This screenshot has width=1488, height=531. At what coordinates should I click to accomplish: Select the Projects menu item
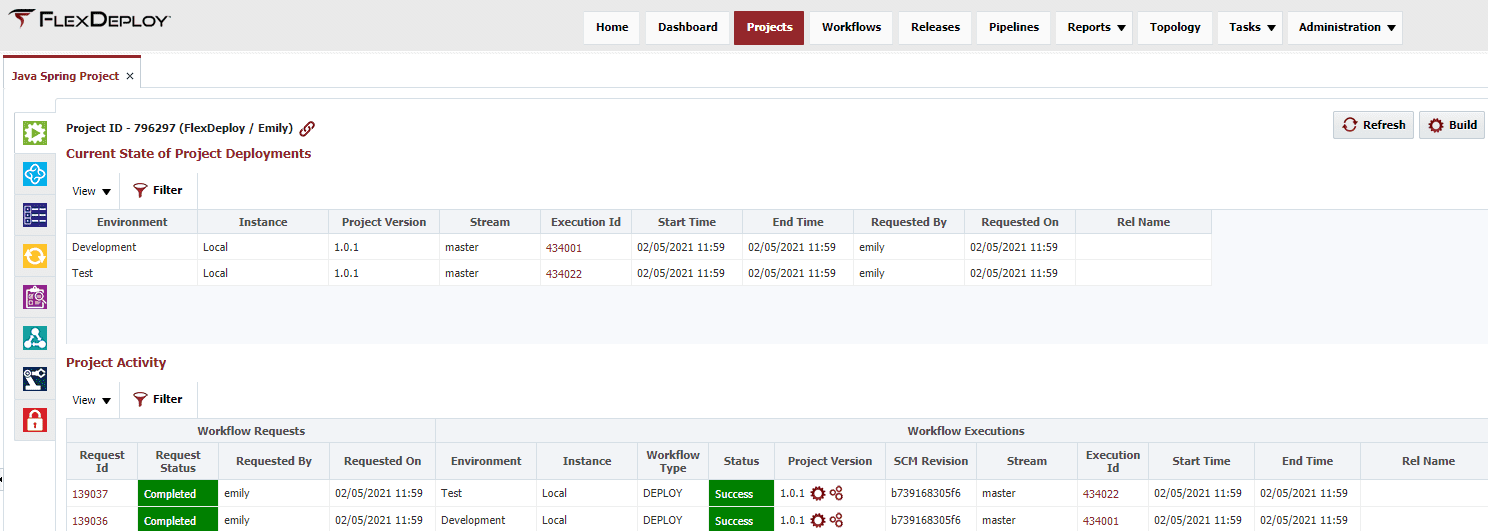pyautogui.click(x=769, y=28)
